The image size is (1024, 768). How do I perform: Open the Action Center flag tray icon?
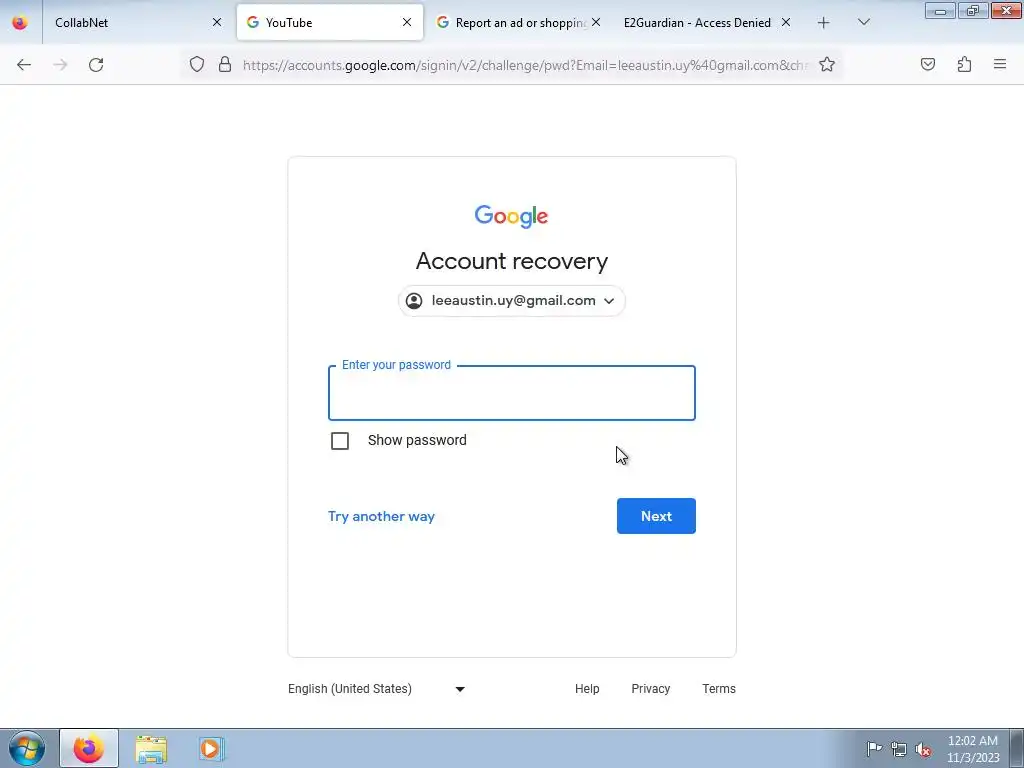click(874, 749)
